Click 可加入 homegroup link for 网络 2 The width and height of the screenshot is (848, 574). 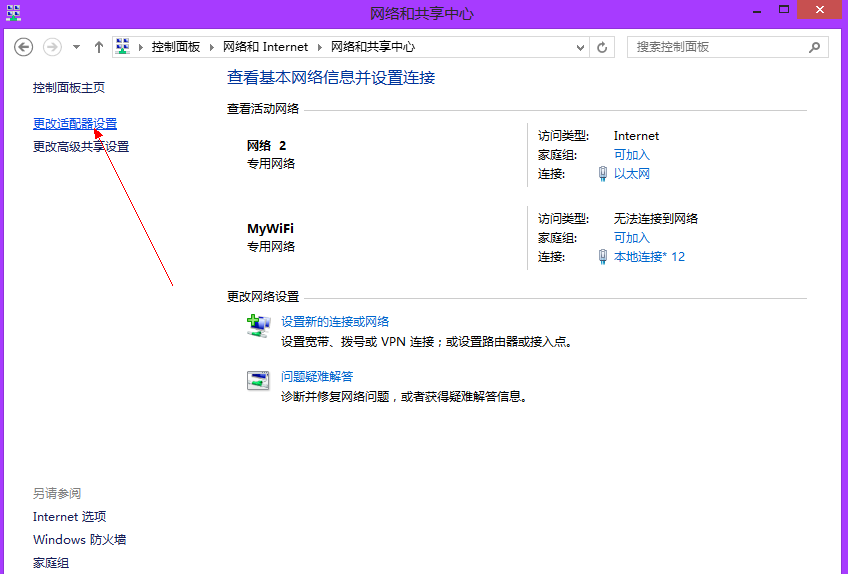point(631,155)
